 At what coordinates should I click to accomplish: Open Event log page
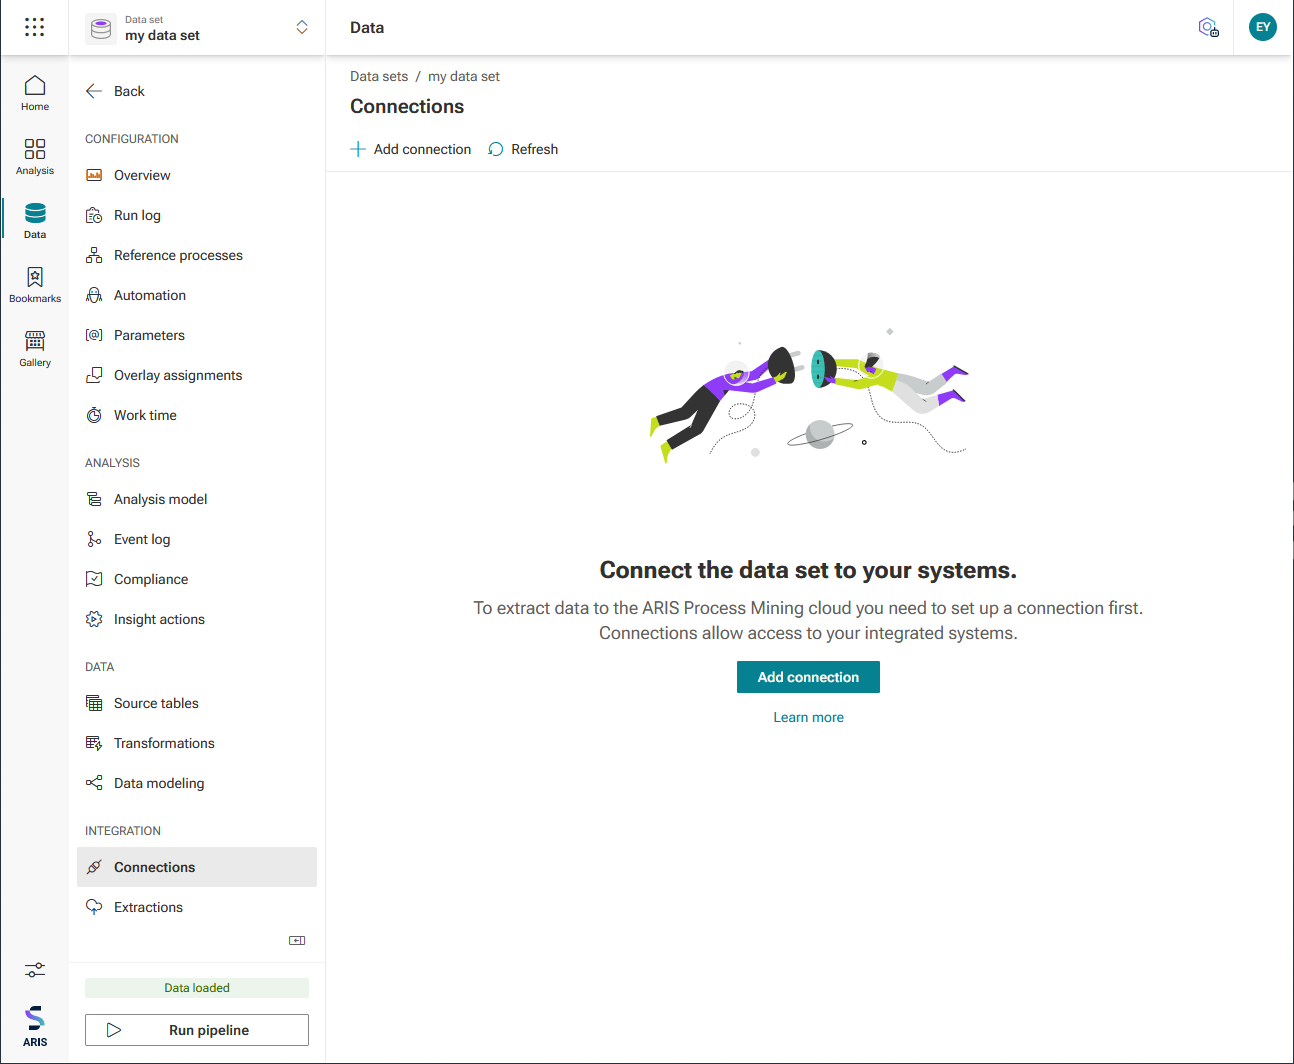tap(197, 539)
